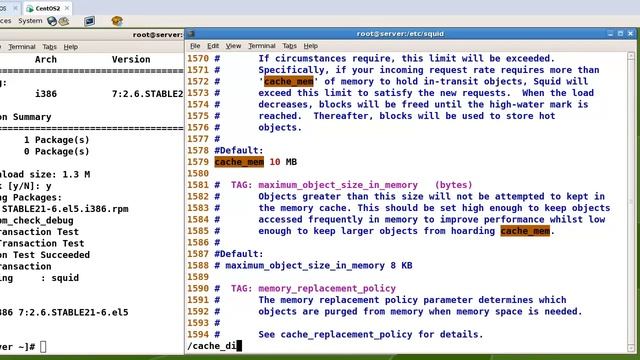Viewport: 640px width, 360px height.
Task: Launch terminal from the panel icon
Action: tap(89, 21)
